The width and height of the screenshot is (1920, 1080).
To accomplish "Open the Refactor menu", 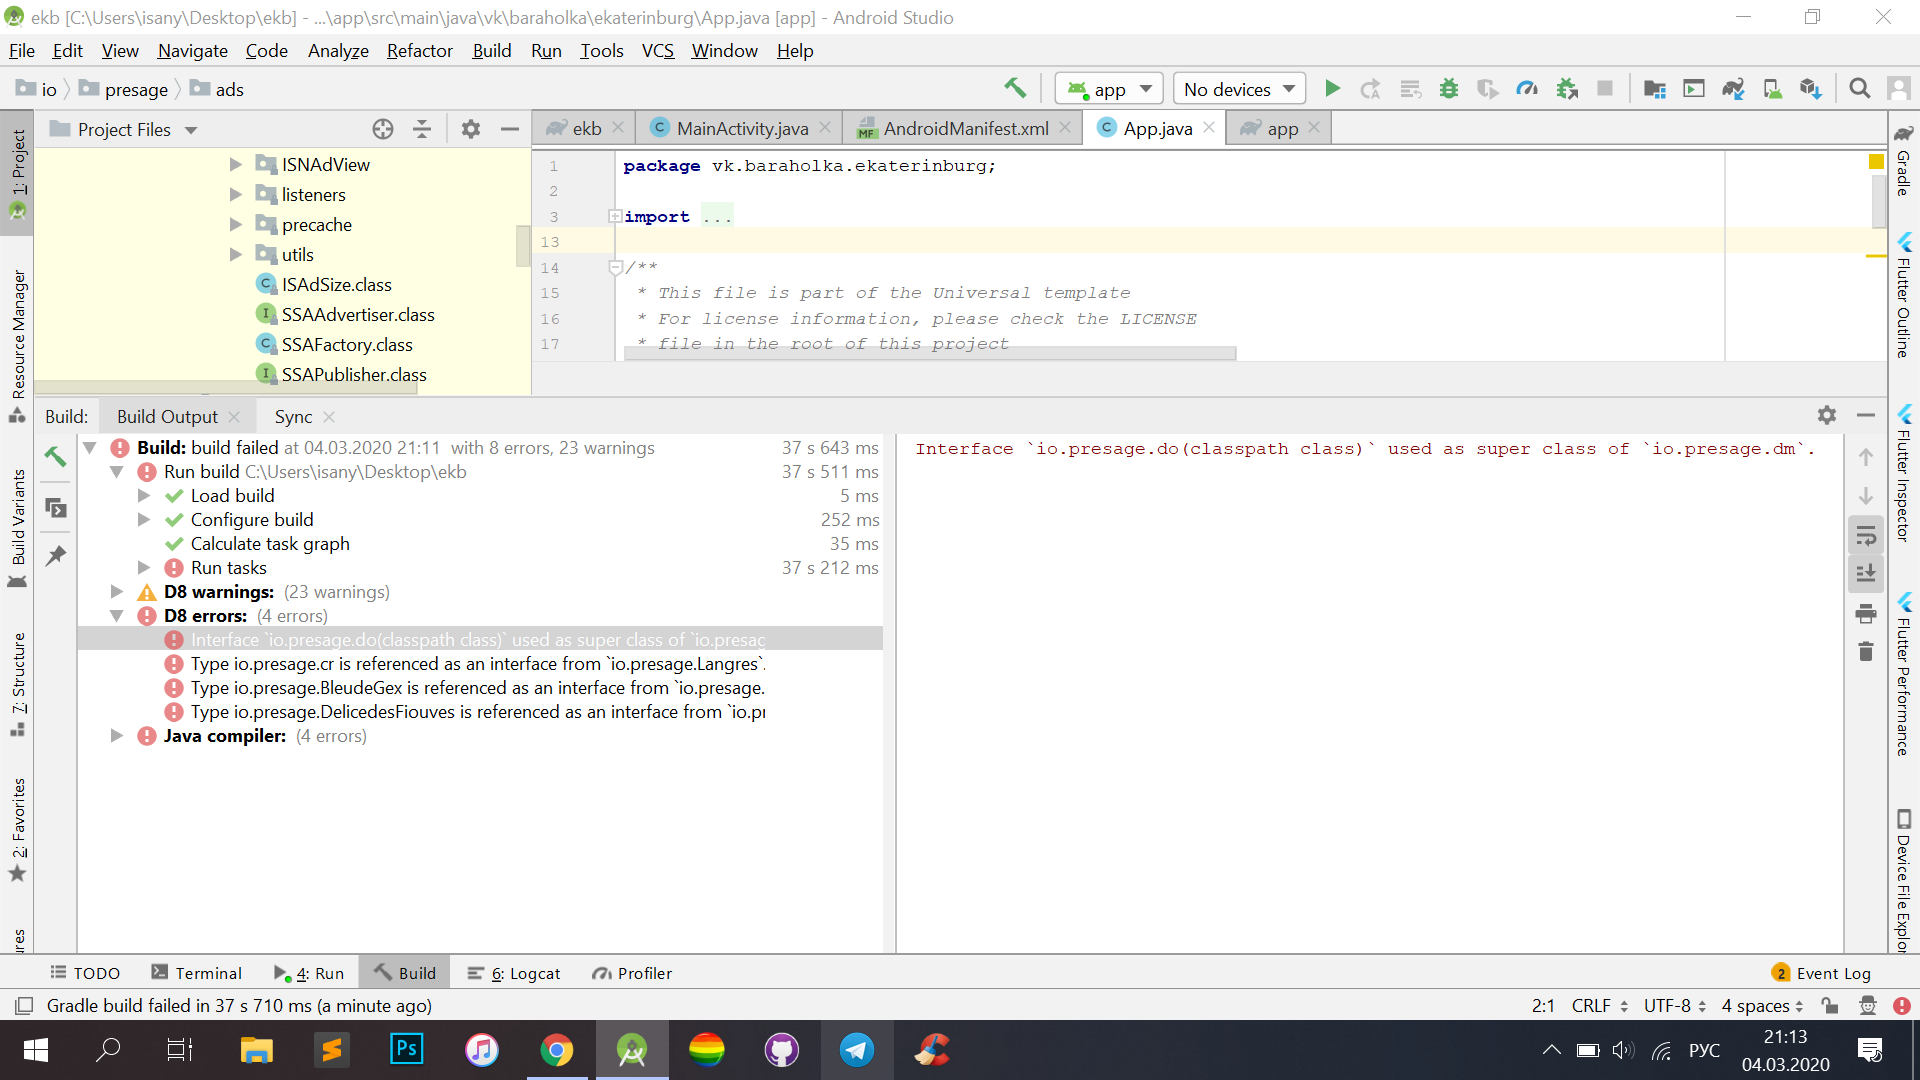I will (419, 51).
